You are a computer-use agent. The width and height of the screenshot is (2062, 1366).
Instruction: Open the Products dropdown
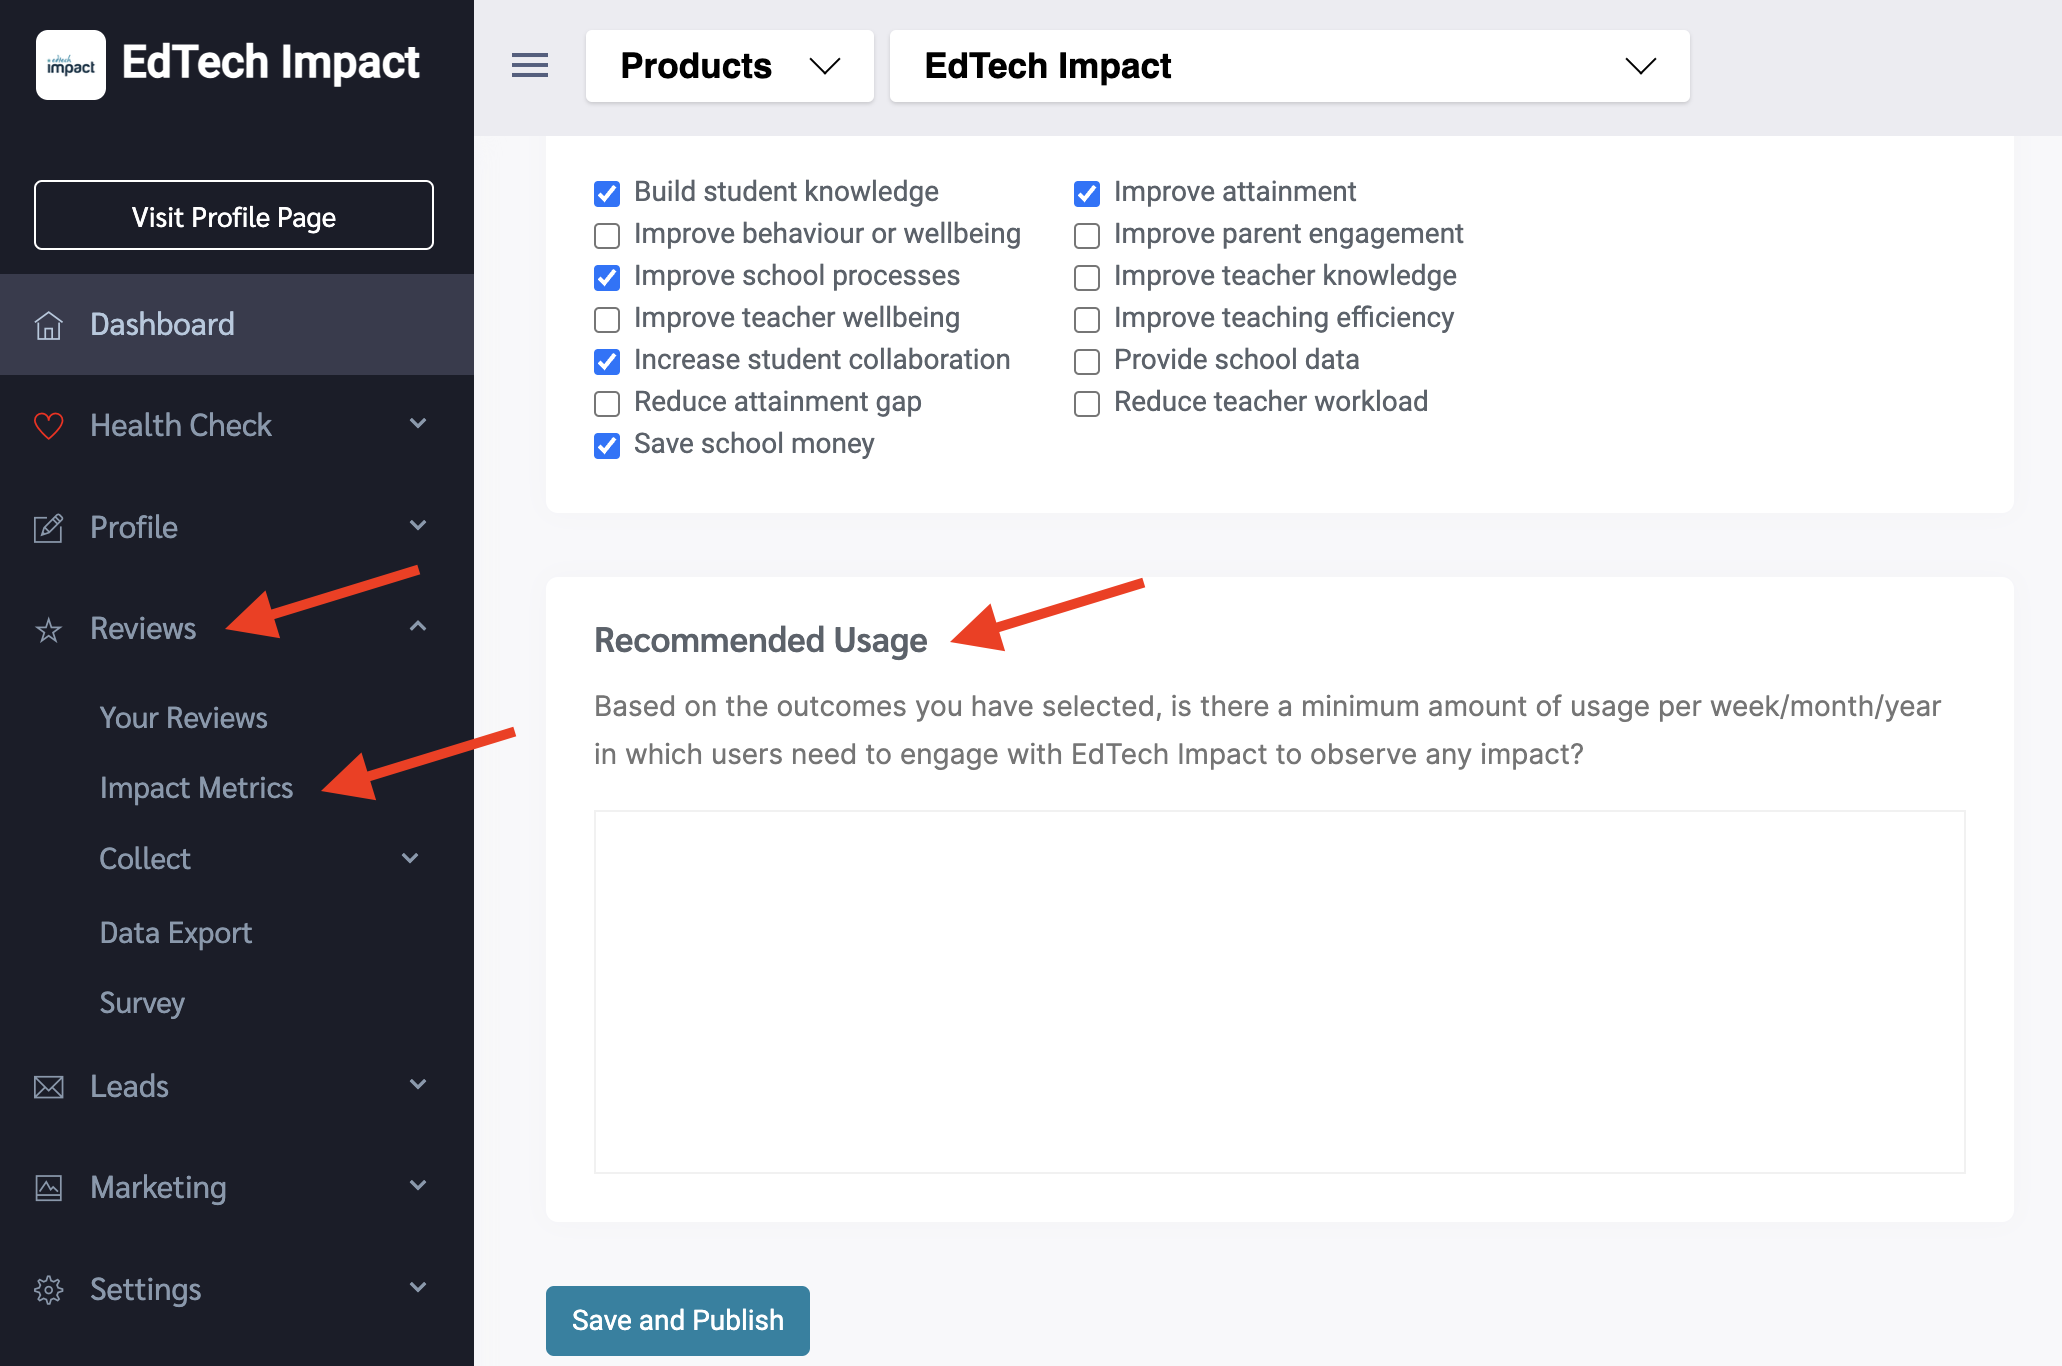[x=730, y=66]
